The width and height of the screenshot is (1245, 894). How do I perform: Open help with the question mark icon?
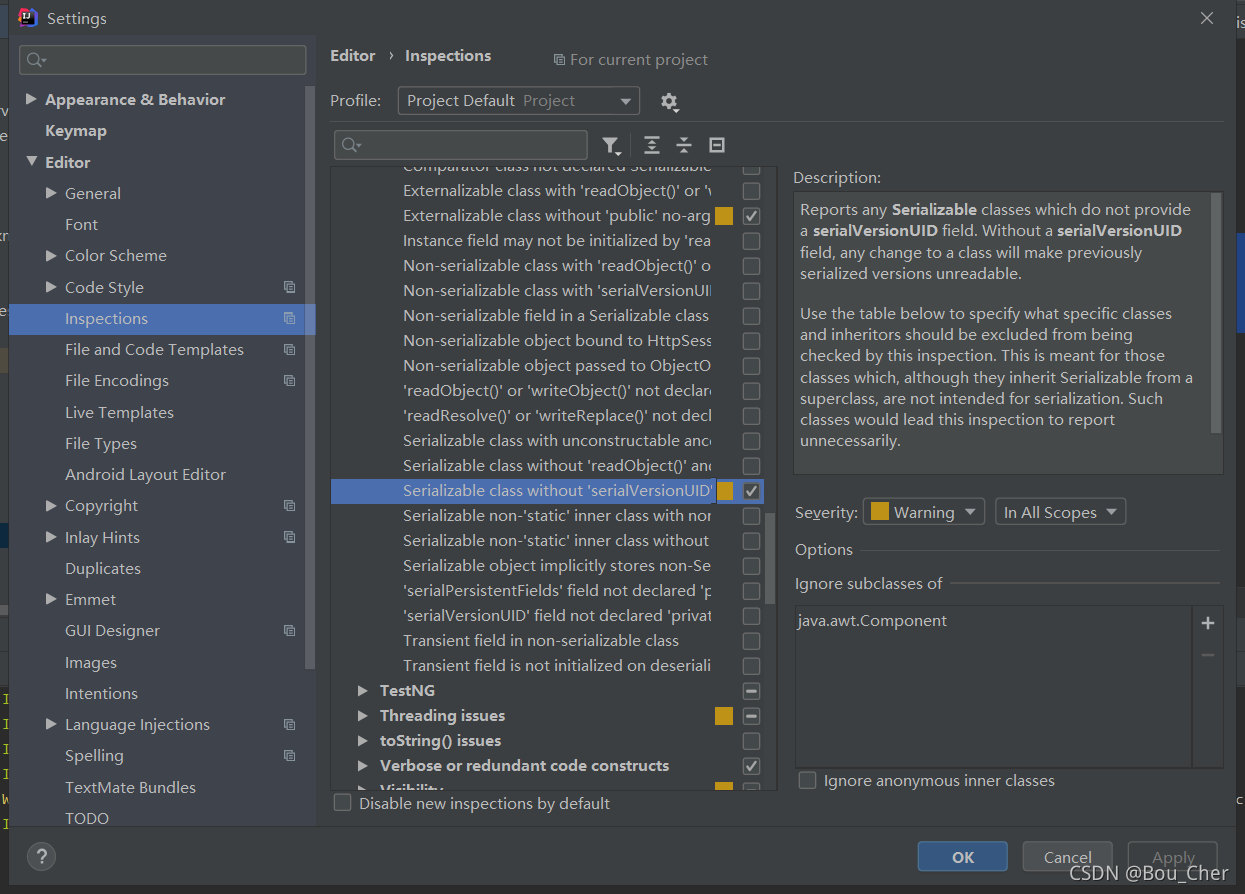point(41,856)
